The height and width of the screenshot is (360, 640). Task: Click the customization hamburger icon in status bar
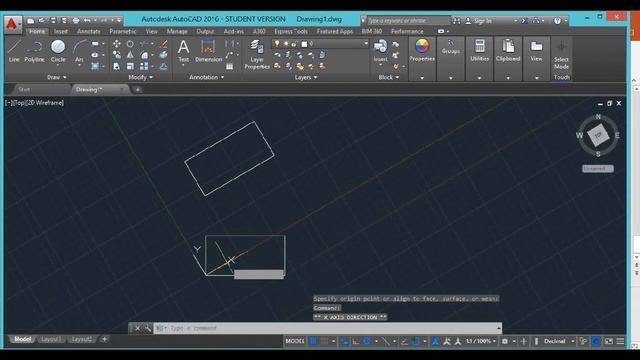620,341
